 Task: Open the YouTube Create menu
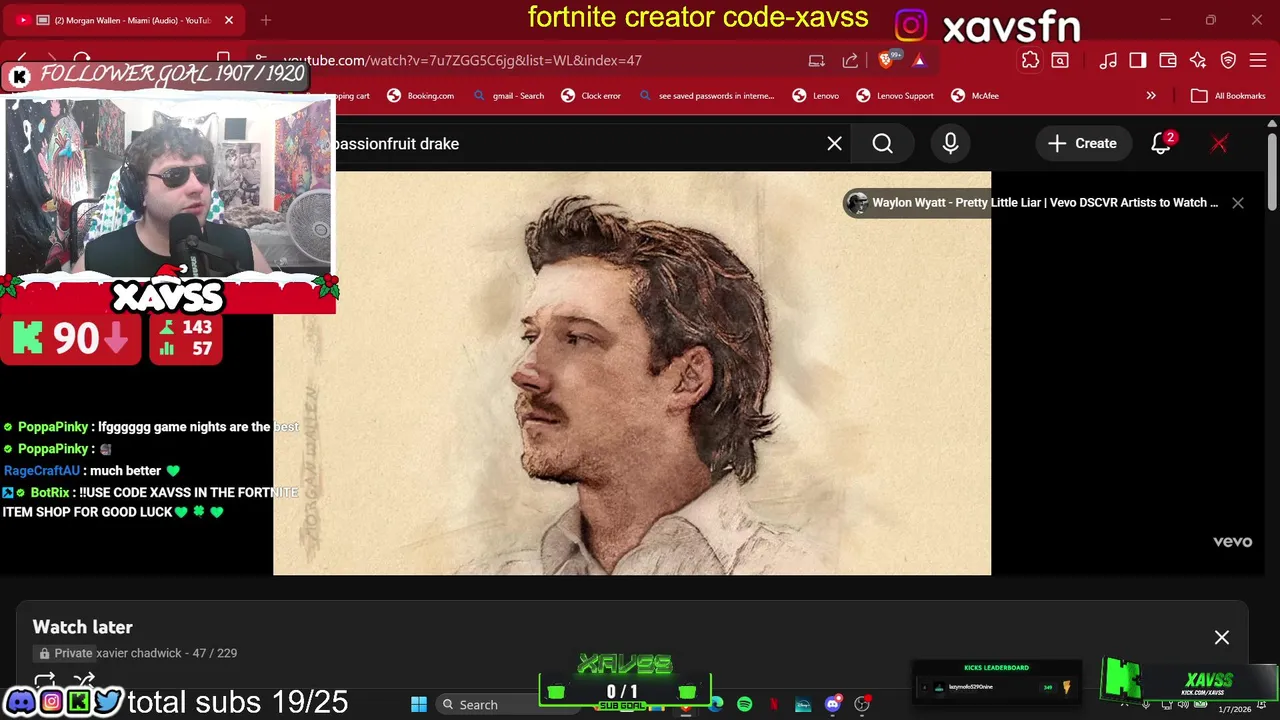pos(1082,144)
